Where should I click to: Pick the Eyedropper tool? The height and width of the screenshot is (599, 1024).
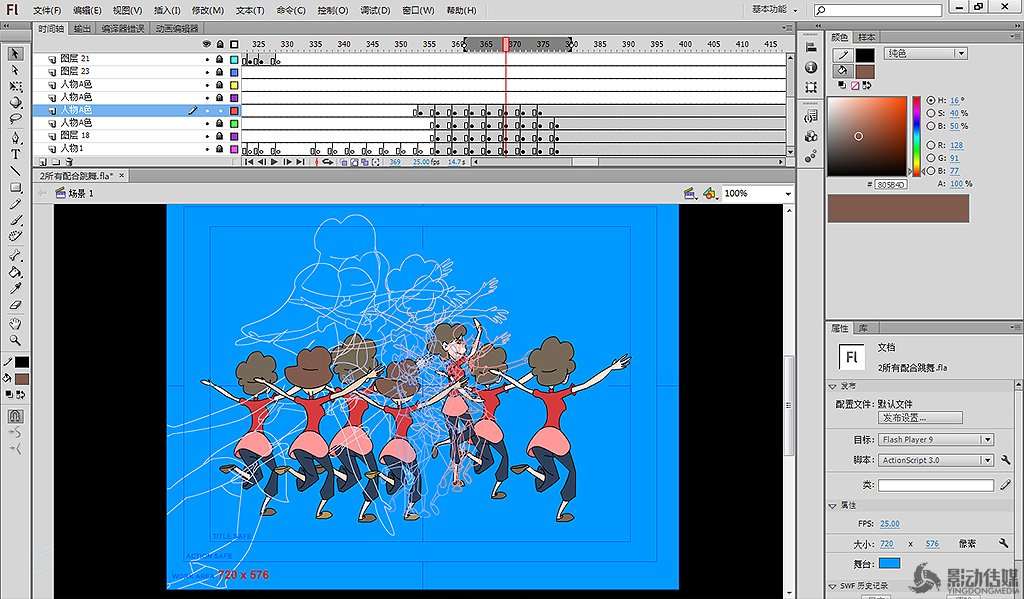pyautogui.click(x=16, y=289)
